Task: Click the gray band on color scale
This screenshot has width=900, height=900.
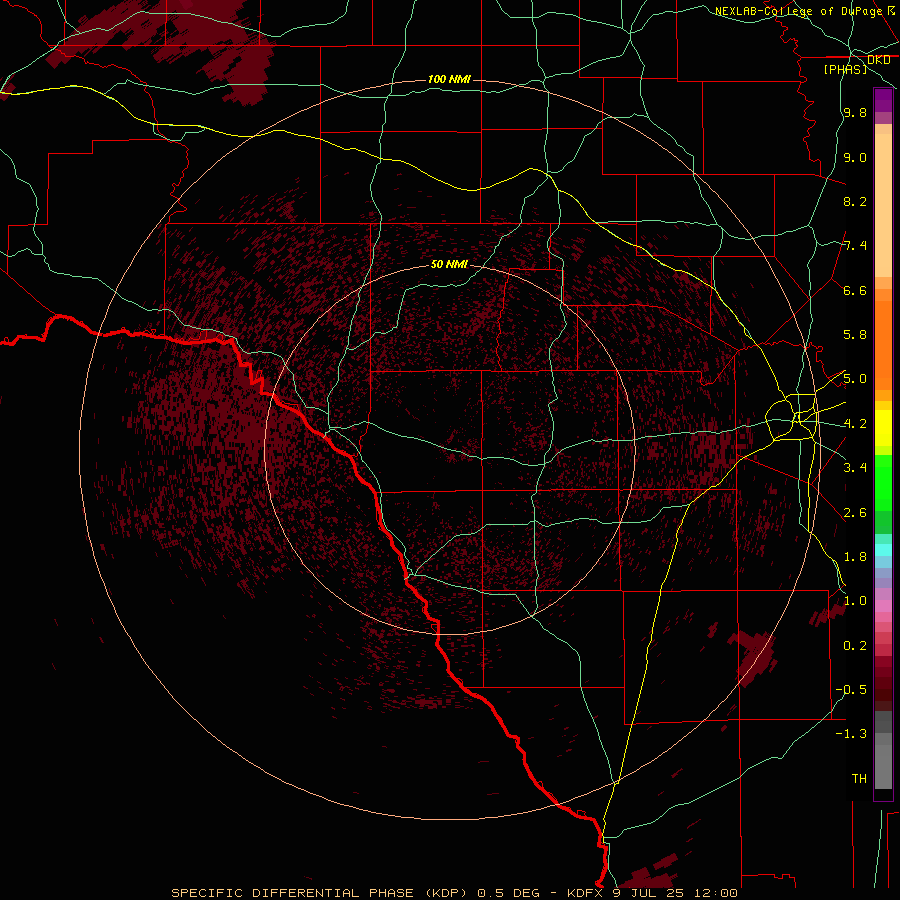Action: click(x=883, y=751)
